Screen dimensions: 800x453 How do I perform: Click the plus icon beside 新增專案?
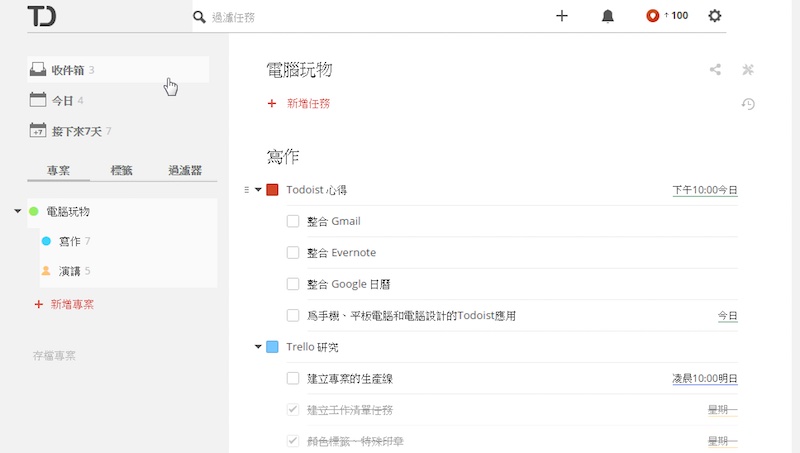pos(38,305)
